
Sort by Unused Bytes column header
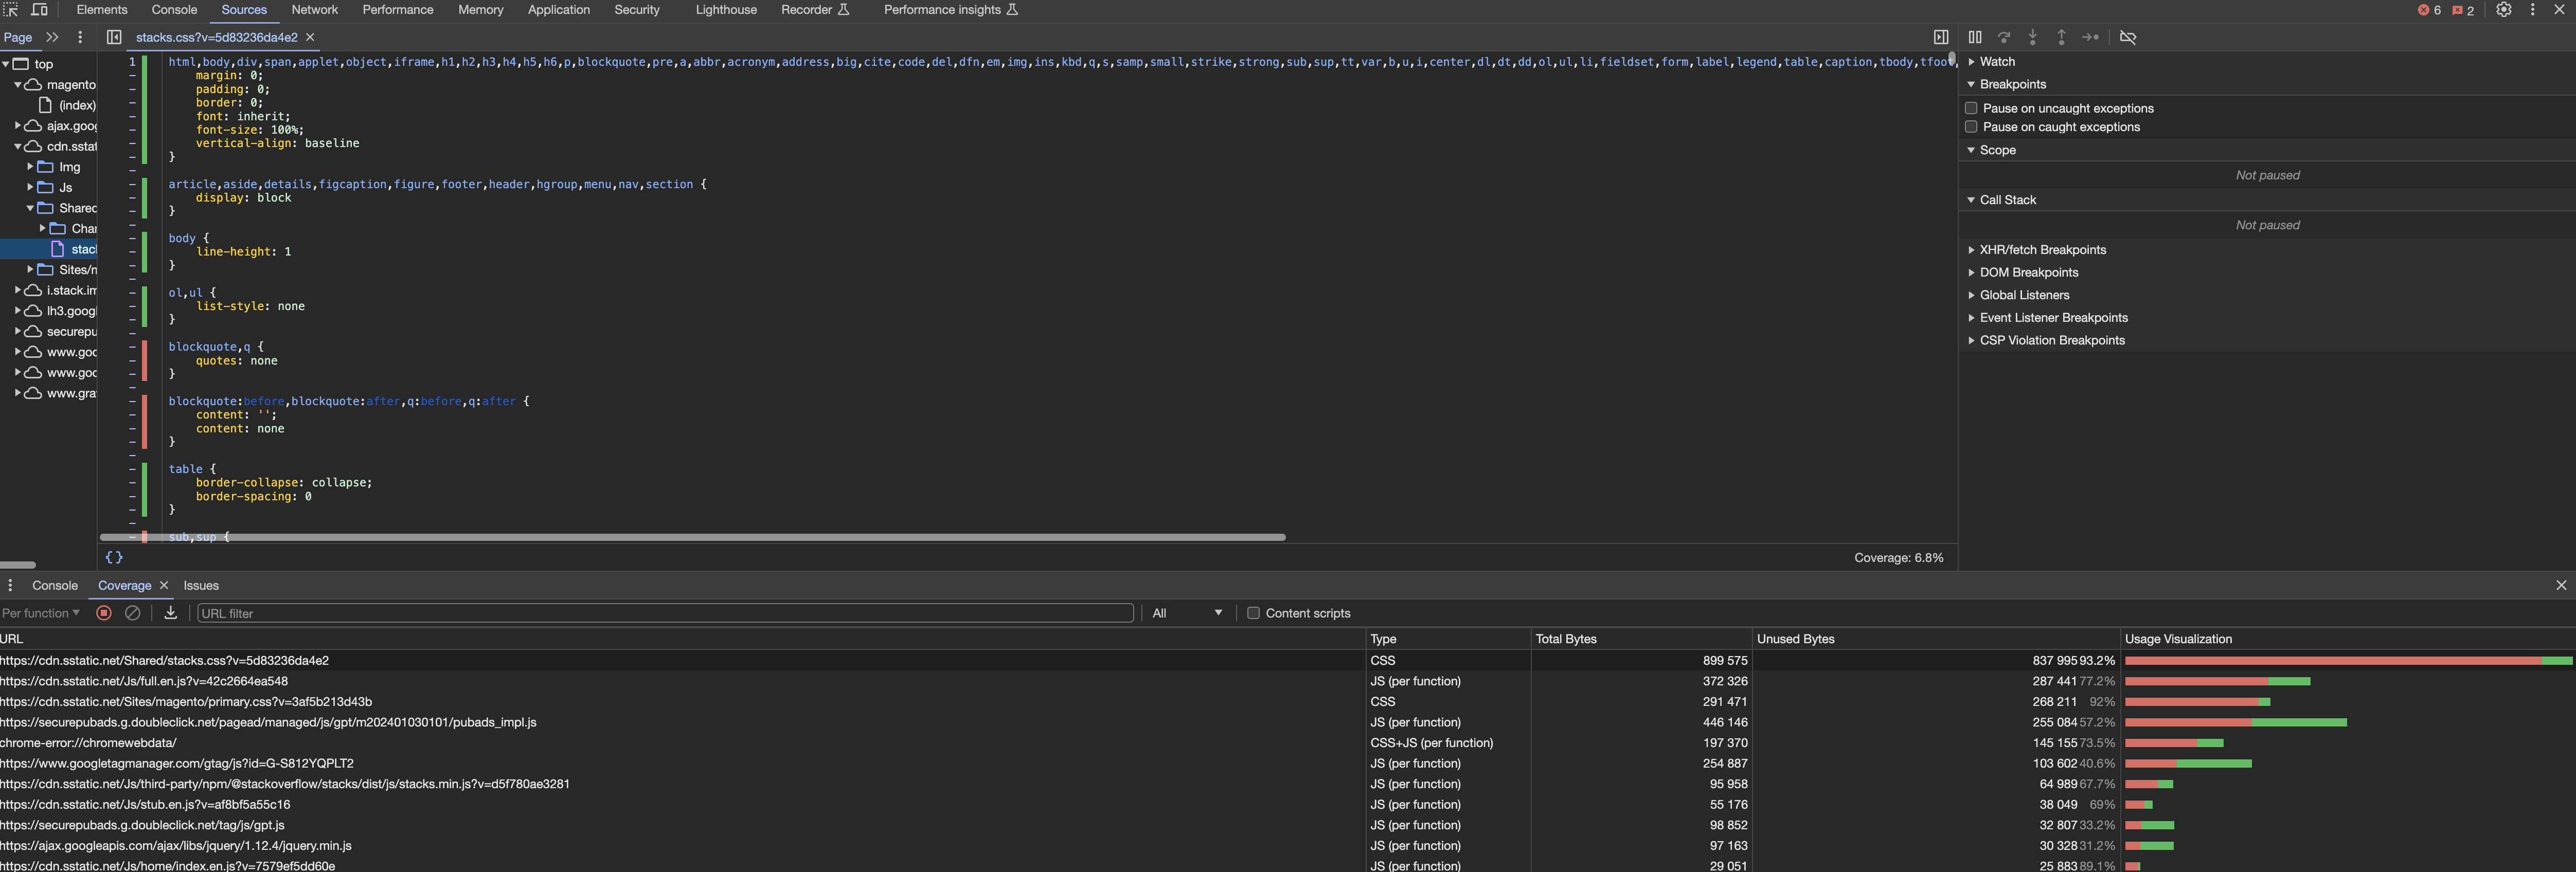pos(1936,639)
